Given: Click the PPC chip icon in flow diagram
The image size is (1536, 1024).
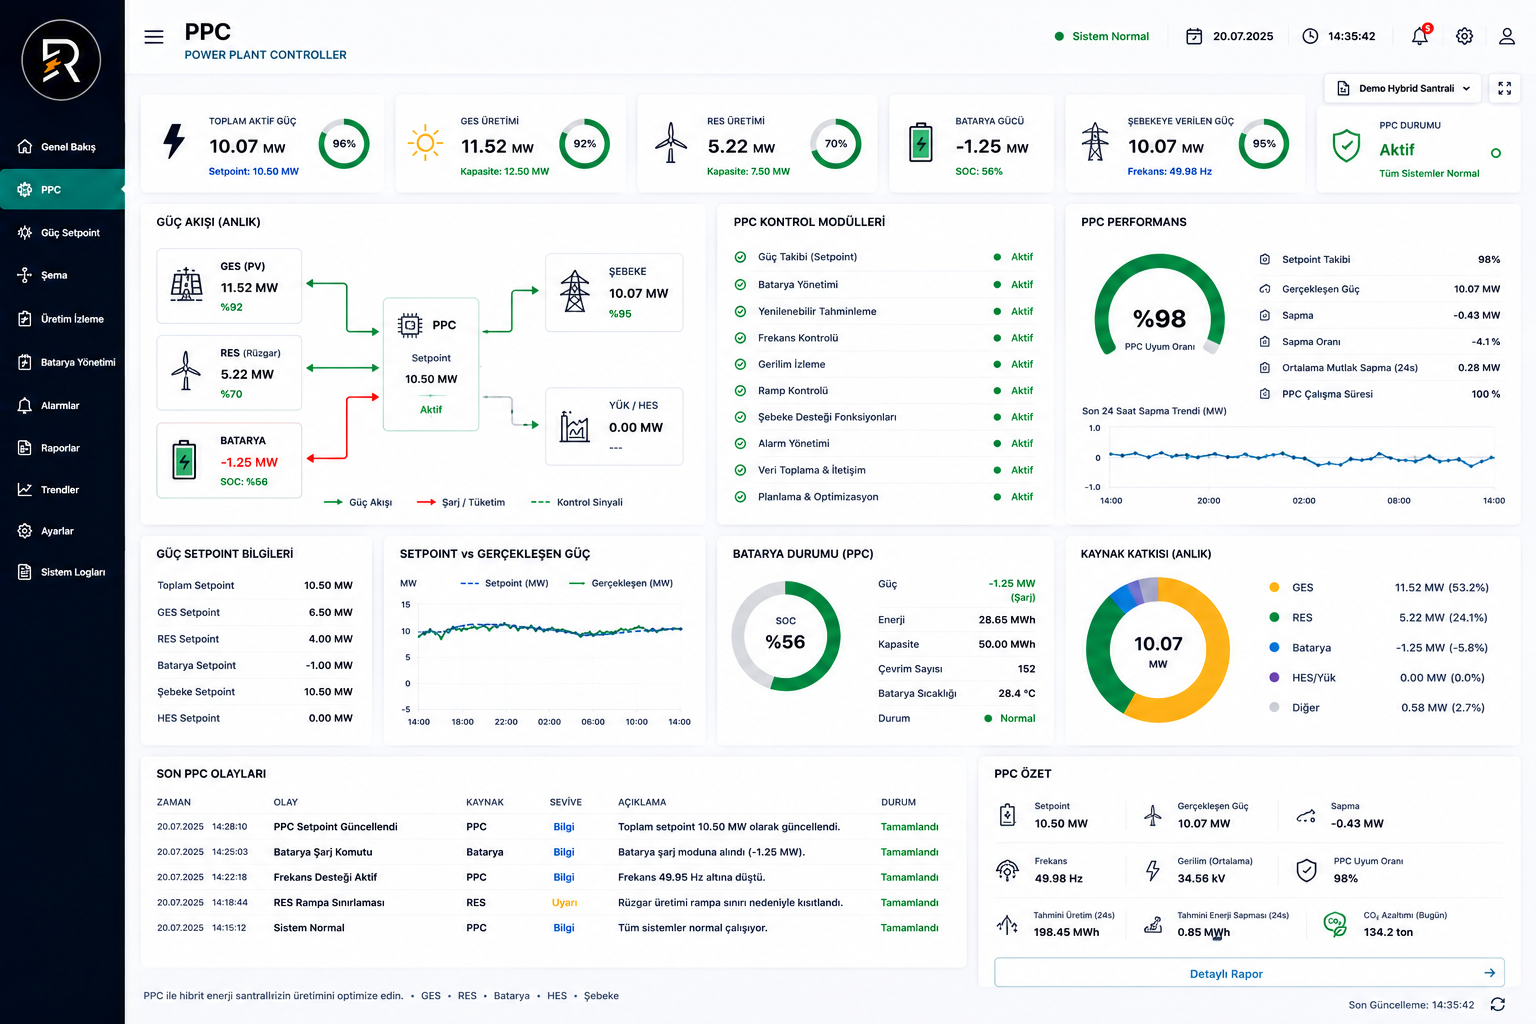Looking at the screenshot, I should tap(410, 325).
